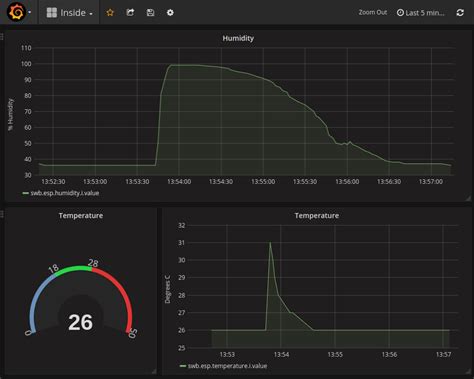Save the dashboard
Image resolution: width=474 pixels, height=379 pixels.
pyautogui.click(x=150, y=13)
